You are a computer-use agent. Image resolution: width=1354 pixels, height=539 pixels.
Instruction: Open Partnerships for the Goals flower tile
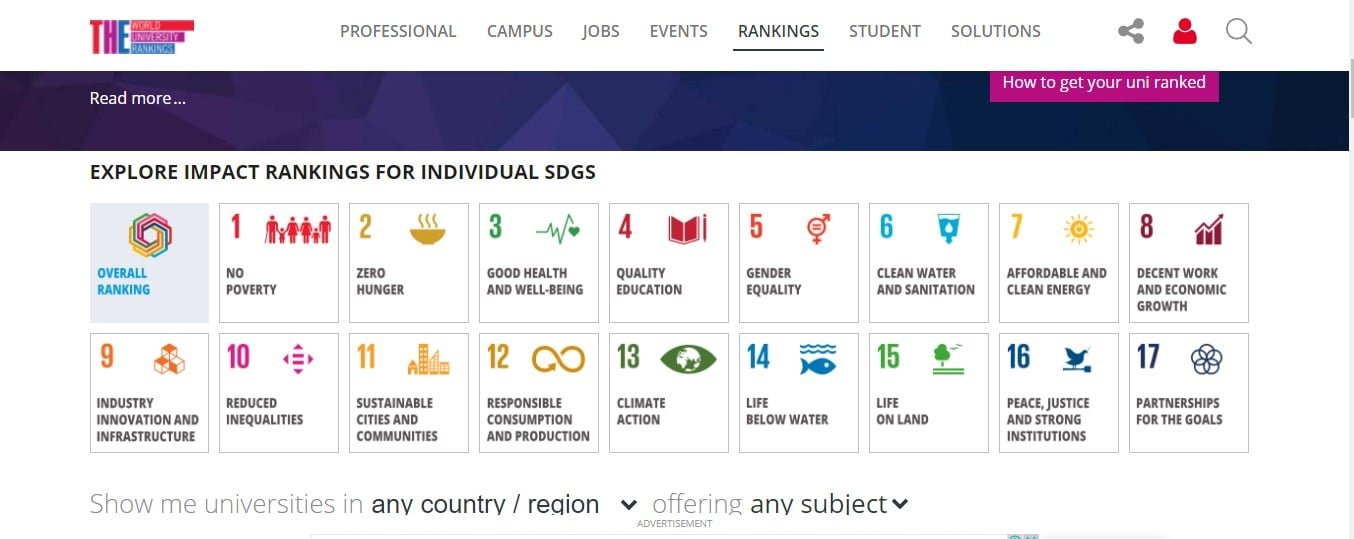[x=1188, y=393]
